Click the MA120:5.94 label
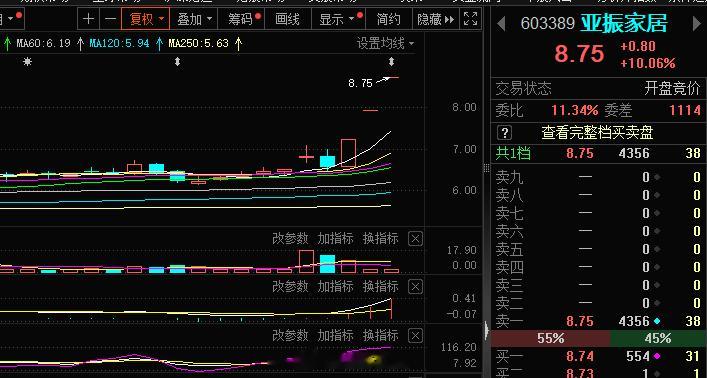Image resolution: width=707 pixels, height=378 pixels. [119, 44]
